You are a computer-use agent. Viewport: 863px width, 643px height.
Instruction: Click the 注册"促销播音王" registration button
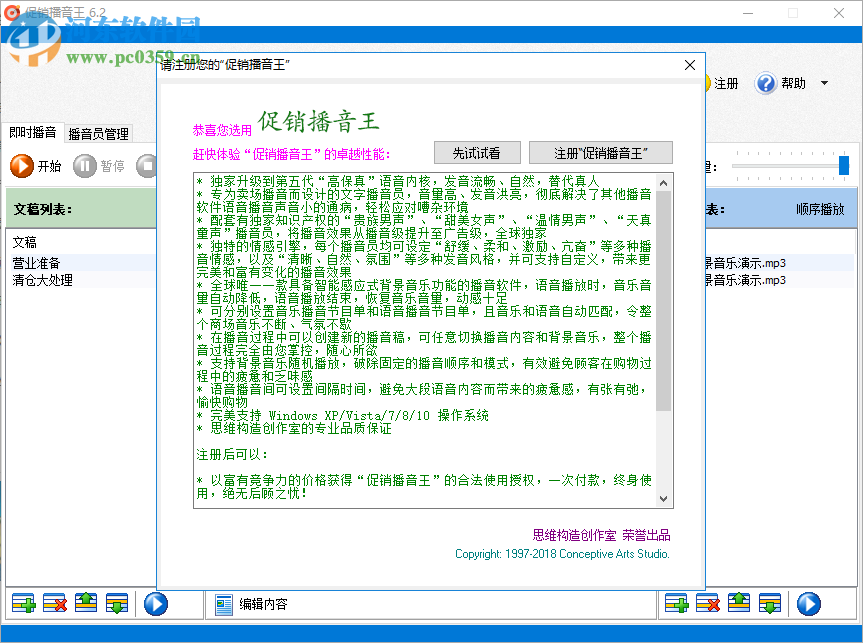601,152
